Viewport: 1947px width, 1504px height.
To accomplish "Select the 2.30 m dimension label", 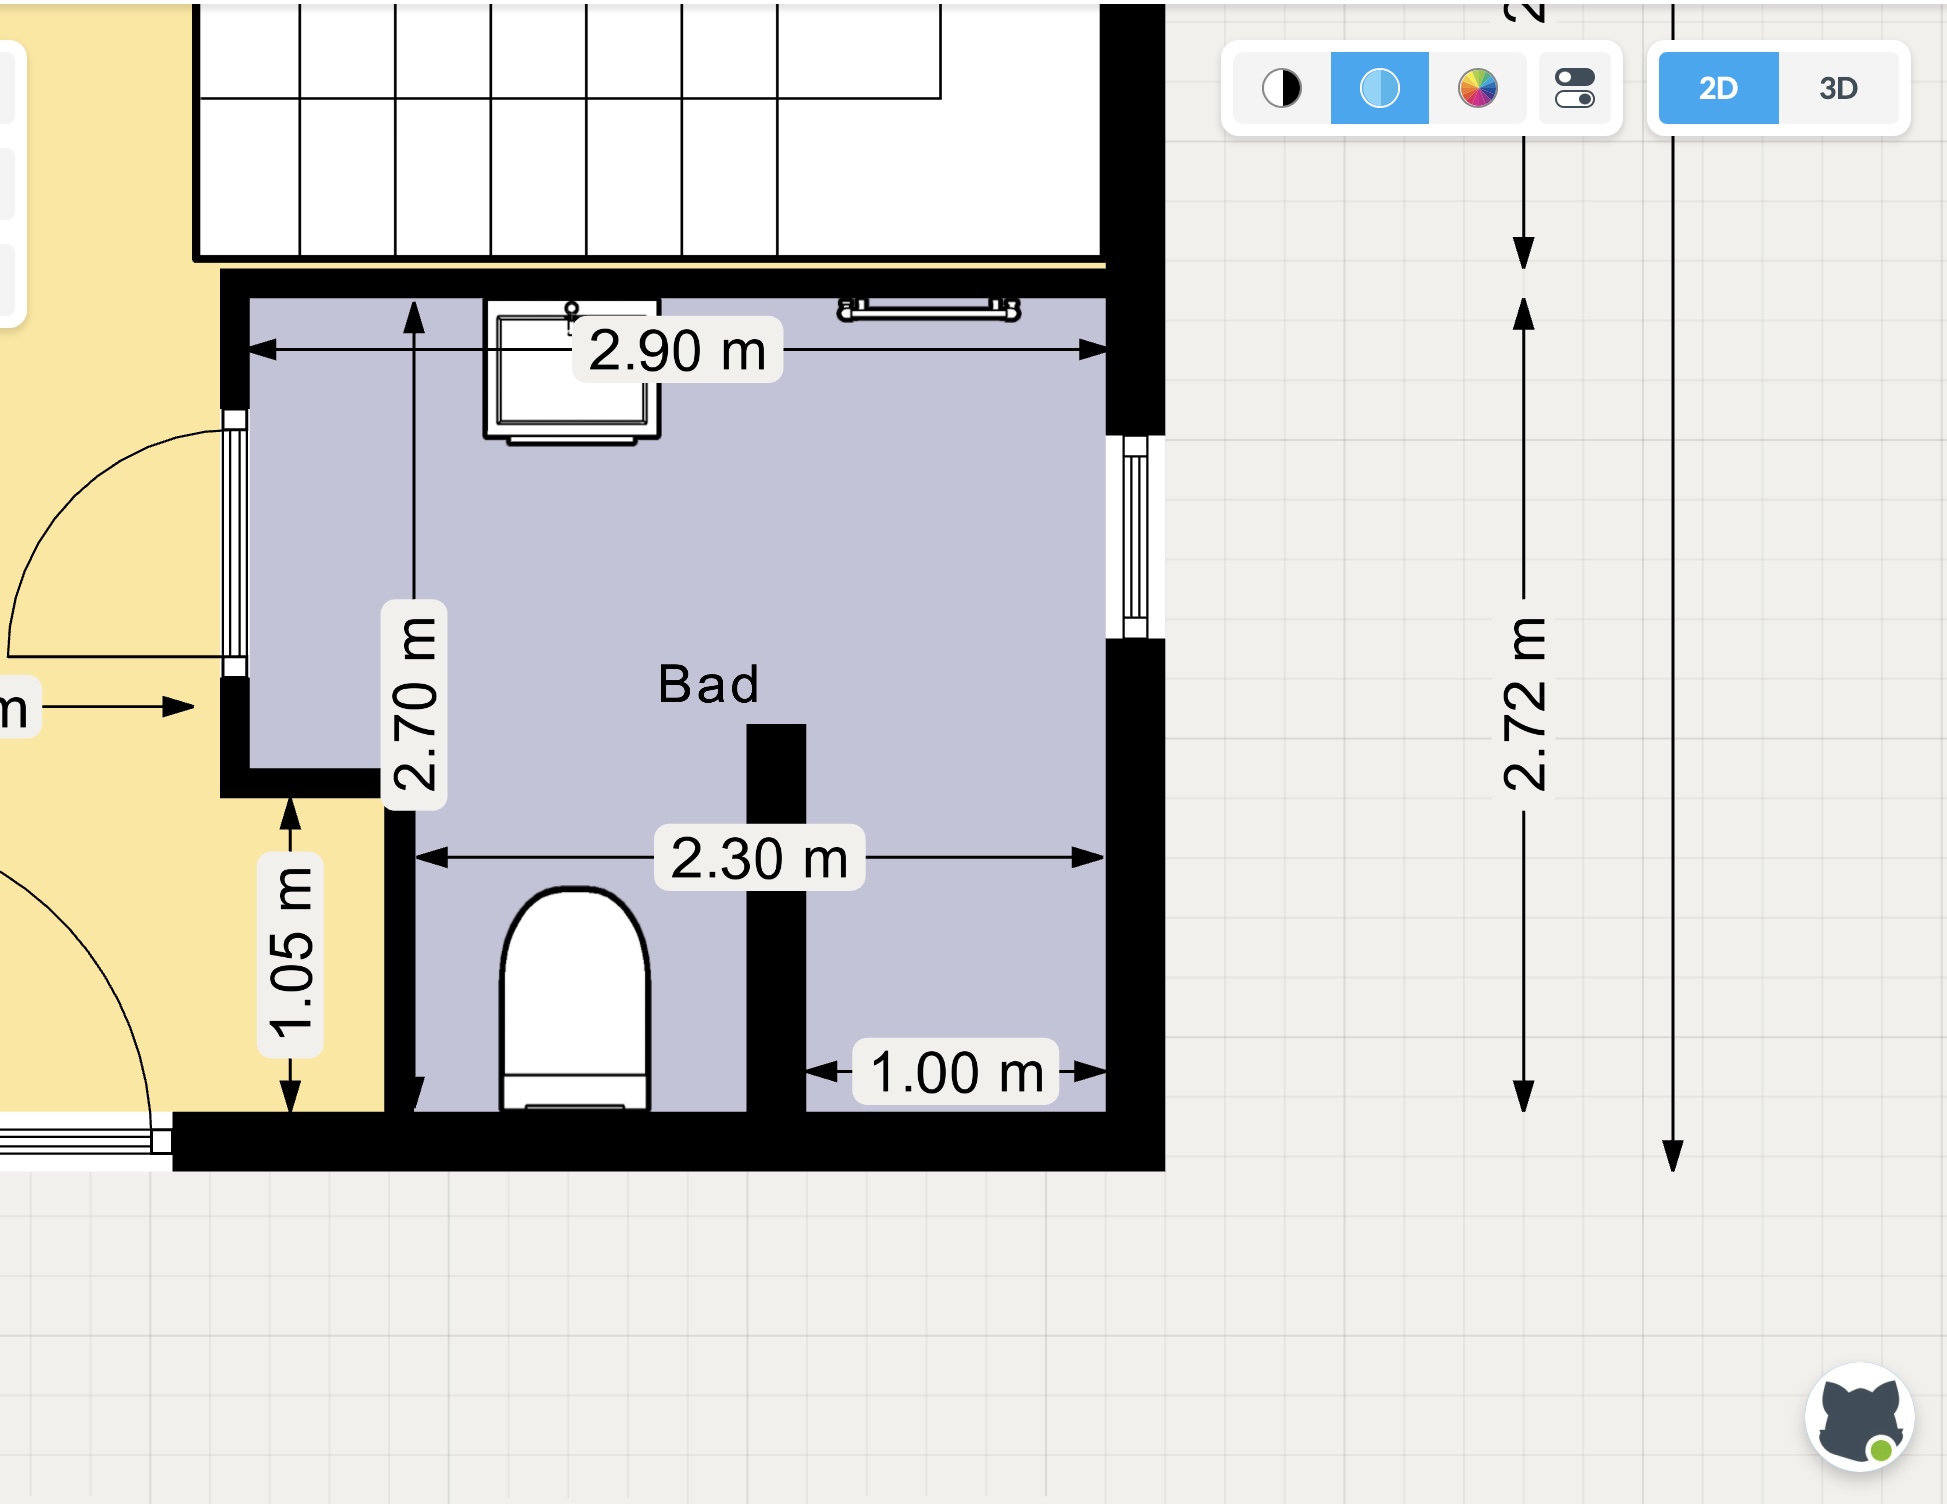I will 759,858.
